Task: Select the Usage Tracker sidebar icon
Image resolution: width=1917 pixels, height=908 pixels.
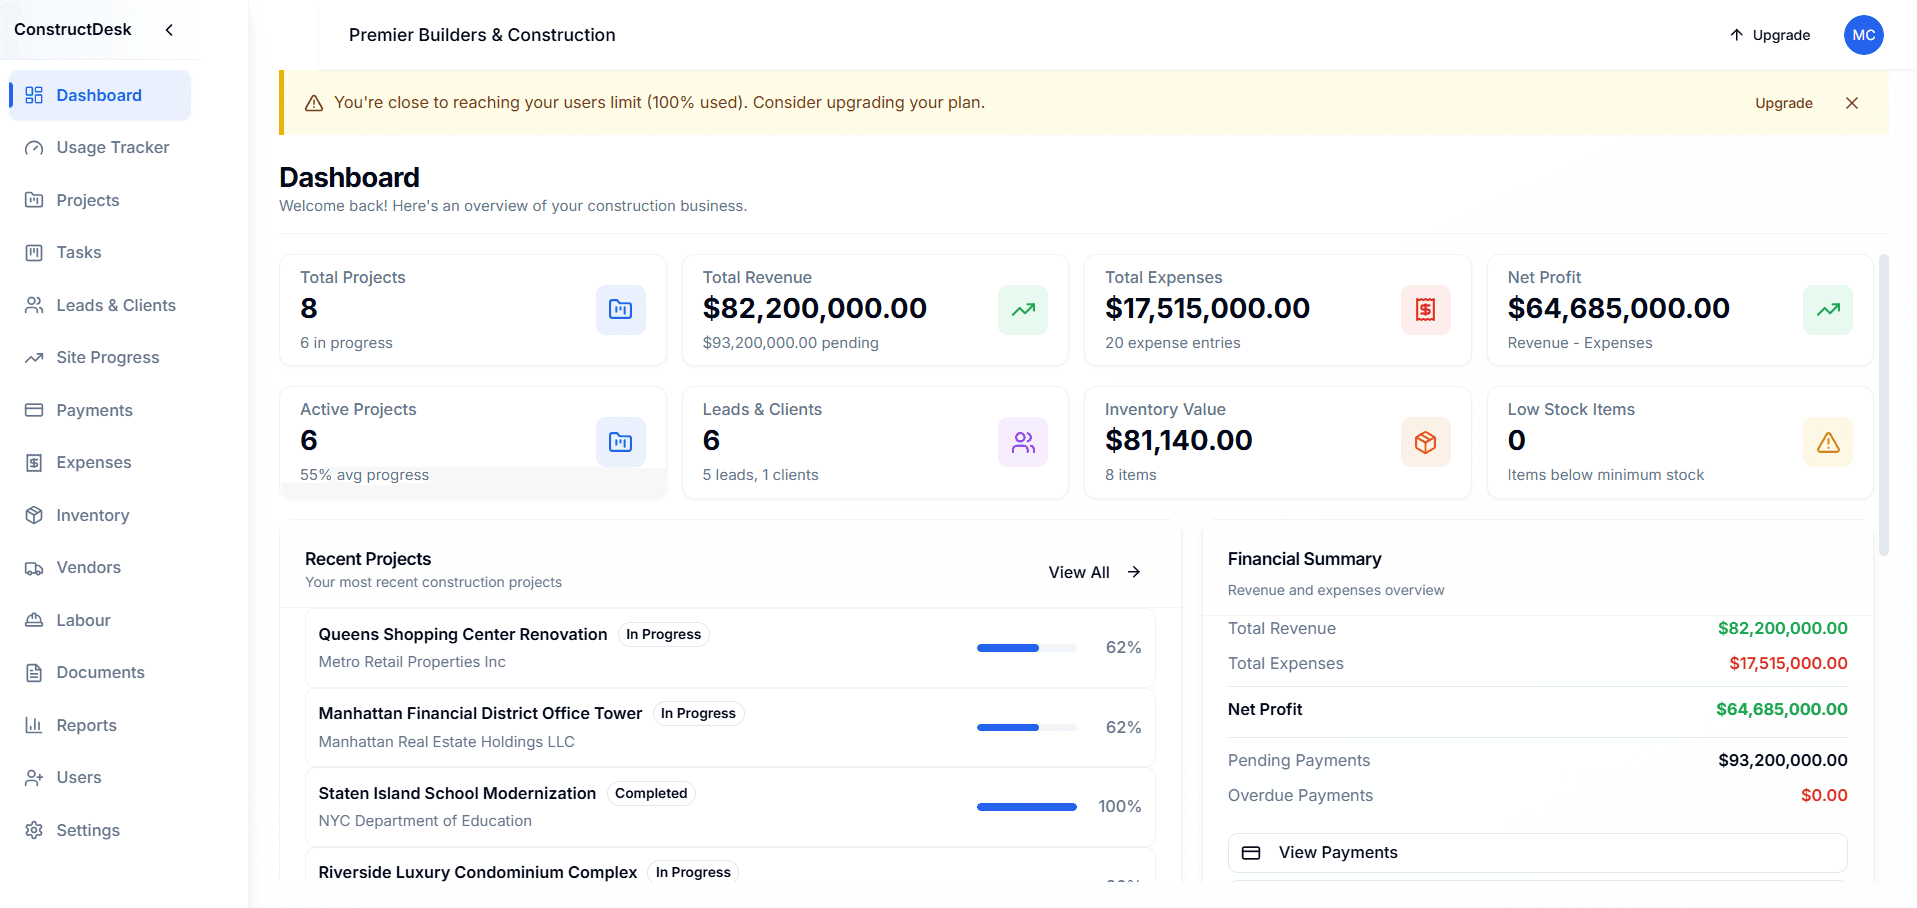Action: click(34, 147)
